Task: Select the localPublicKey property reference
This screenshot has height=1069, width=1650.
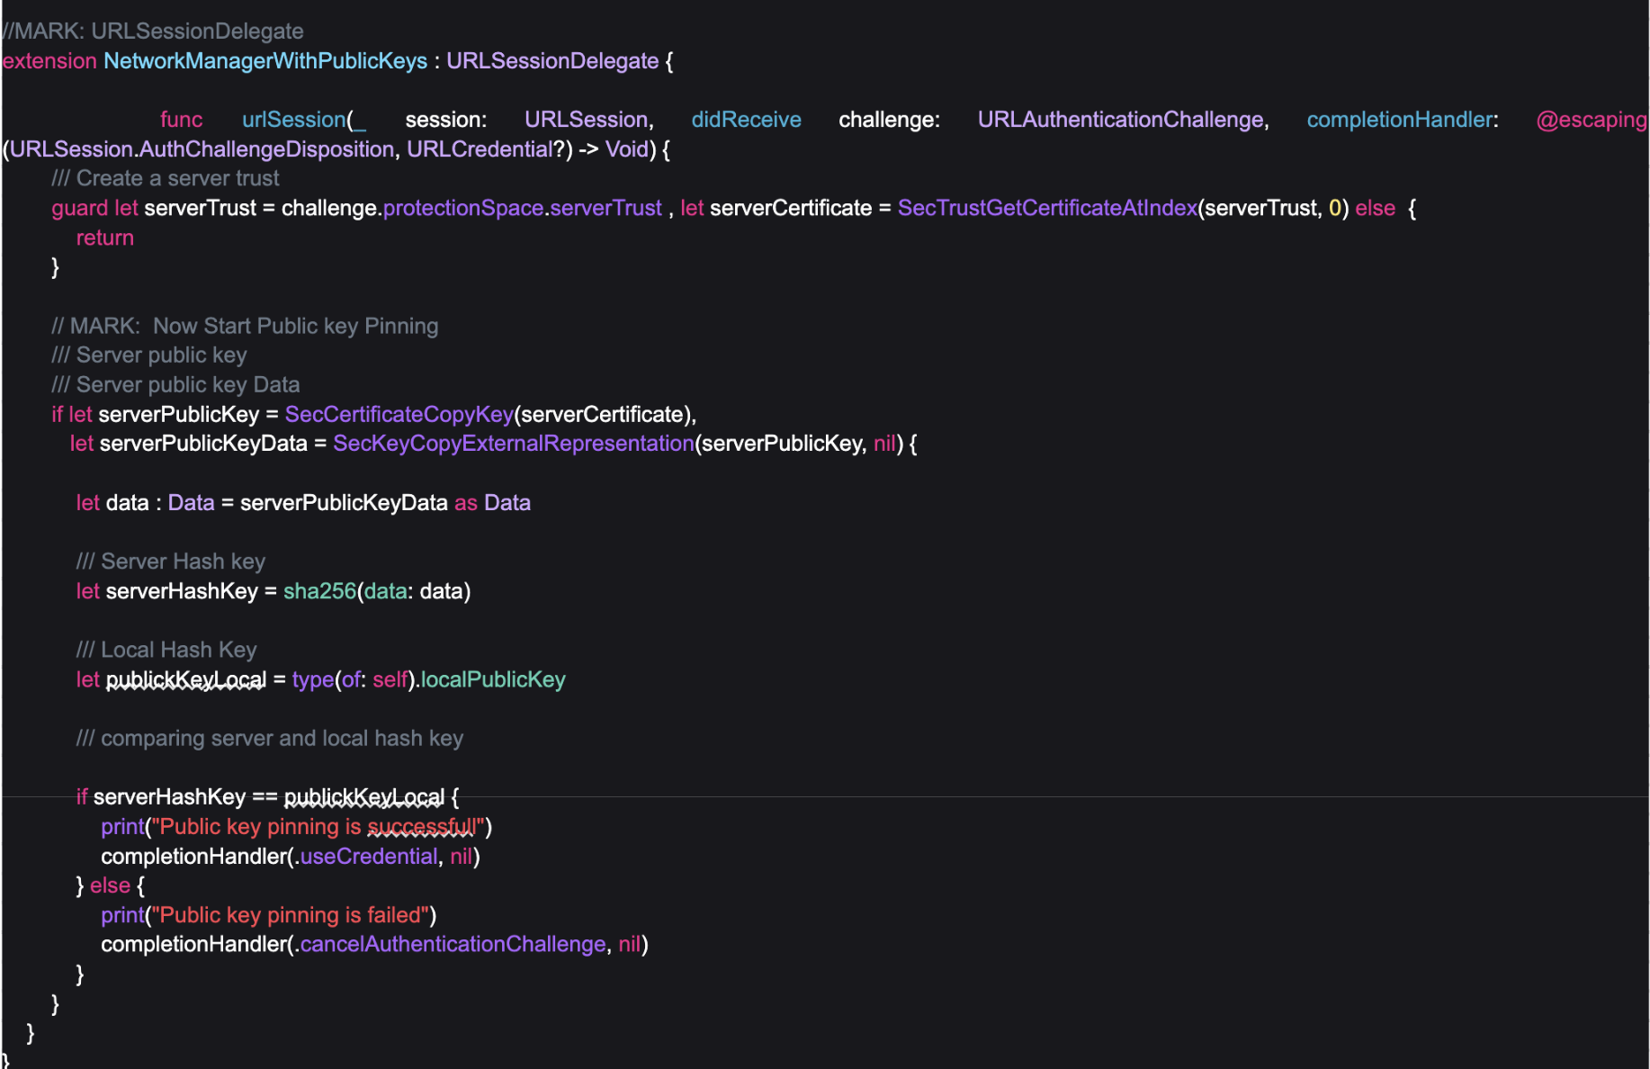Action: pos(491,680)
